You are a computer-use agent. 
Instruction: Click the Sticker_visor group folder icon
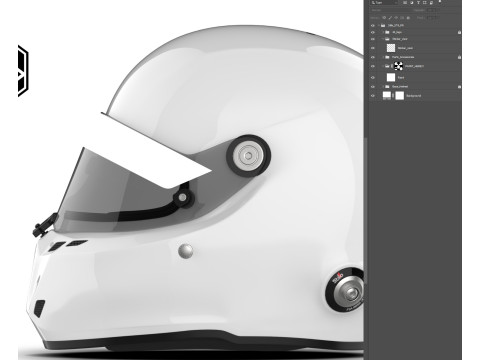[387, 39]
